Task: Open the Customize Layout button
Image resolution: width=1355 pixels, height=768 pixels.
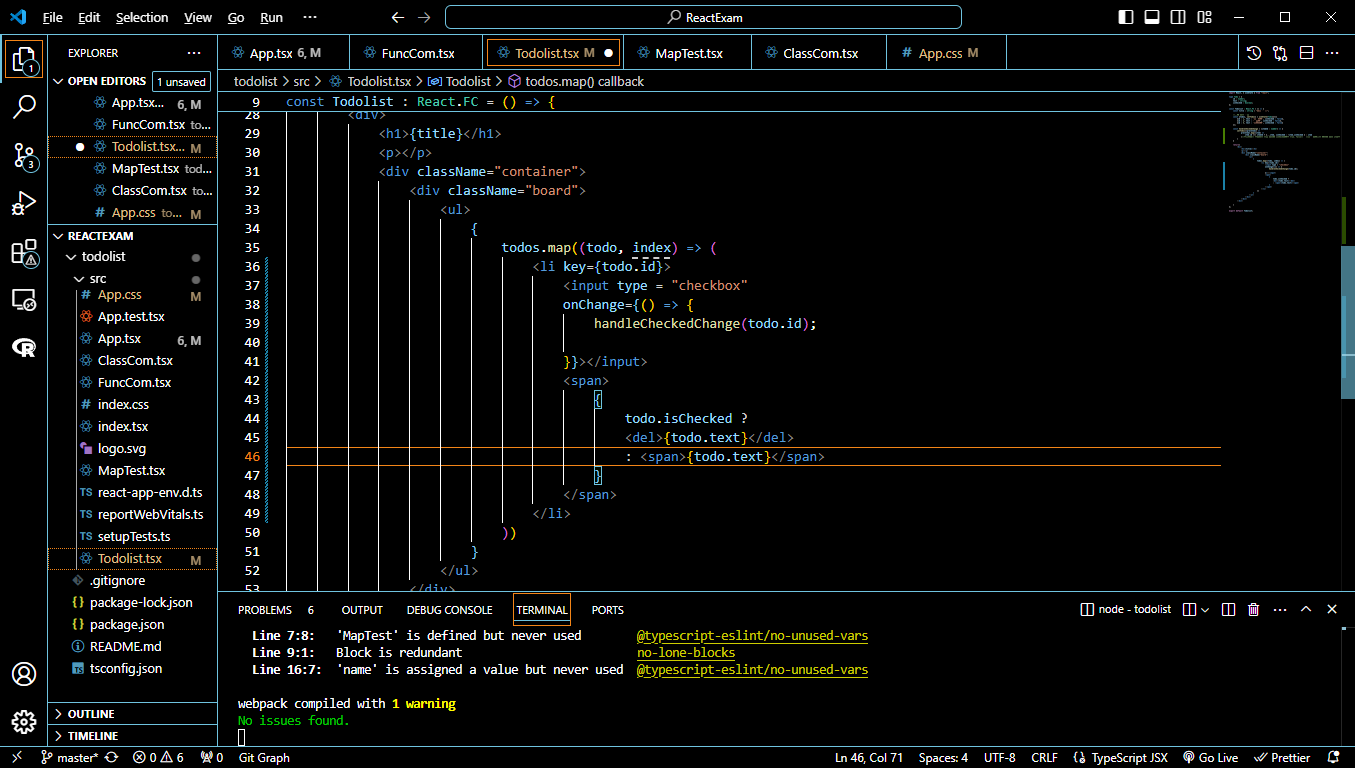Action: point(1204,17)
